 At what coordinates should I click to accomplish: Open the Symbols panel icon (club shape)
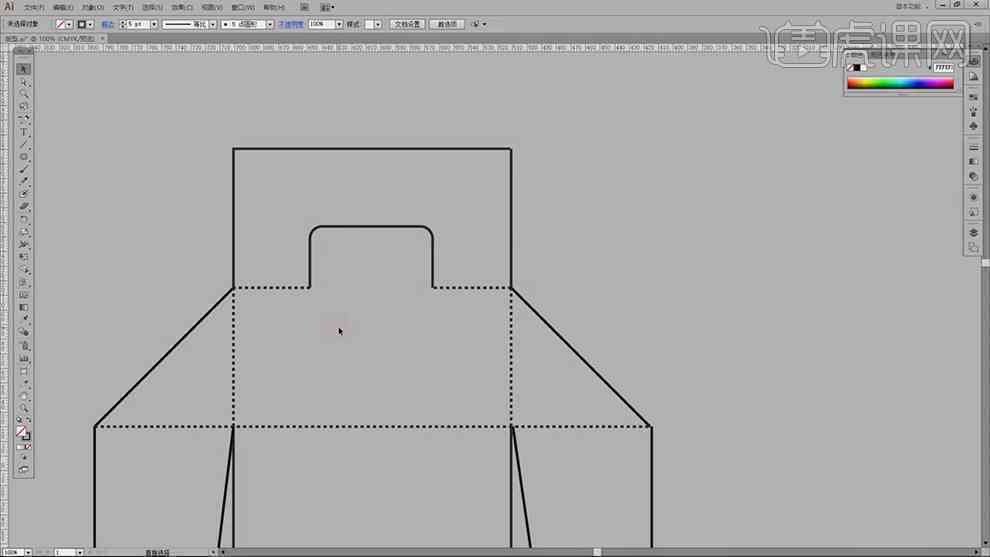click(x=973, y=126)
